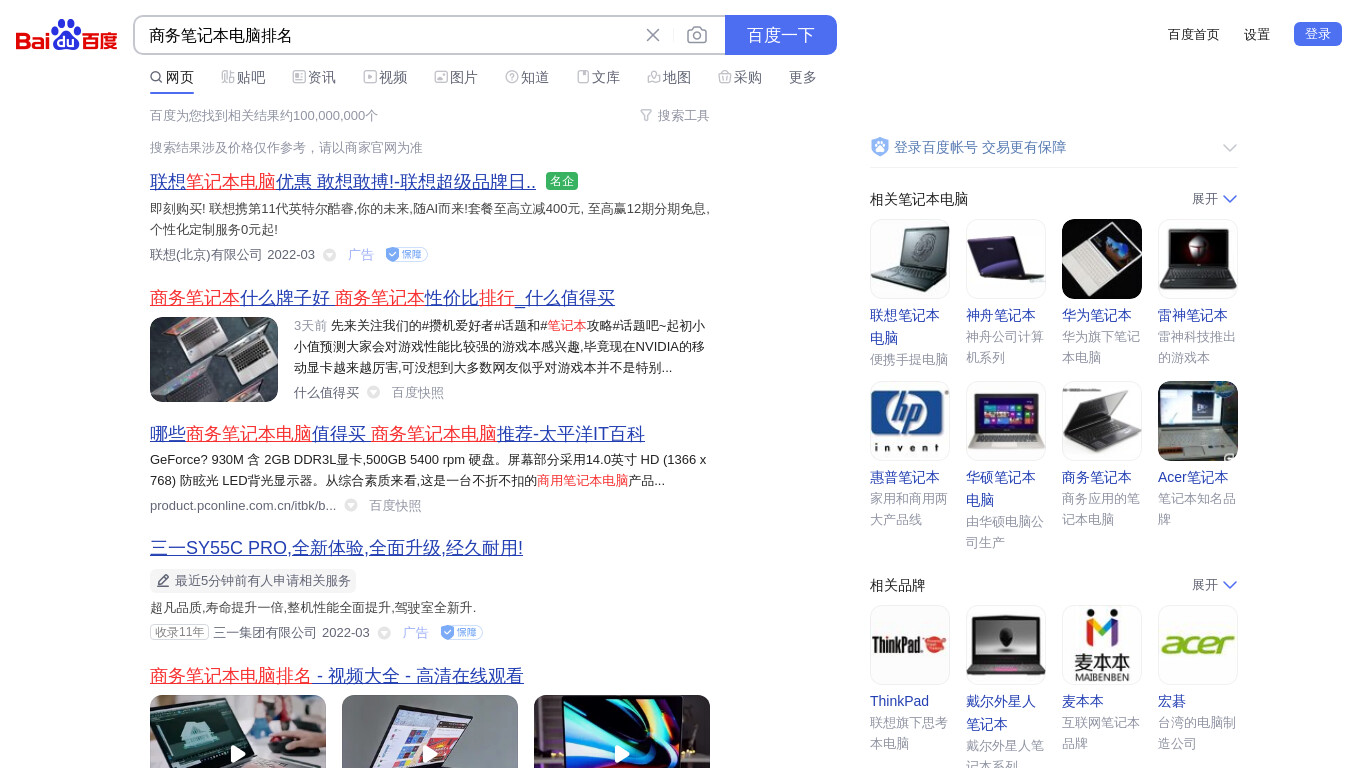Click the pencil icon before 最近5分钟前有人申请相关服务
The image size is (1366, 768).
[163, 581]
